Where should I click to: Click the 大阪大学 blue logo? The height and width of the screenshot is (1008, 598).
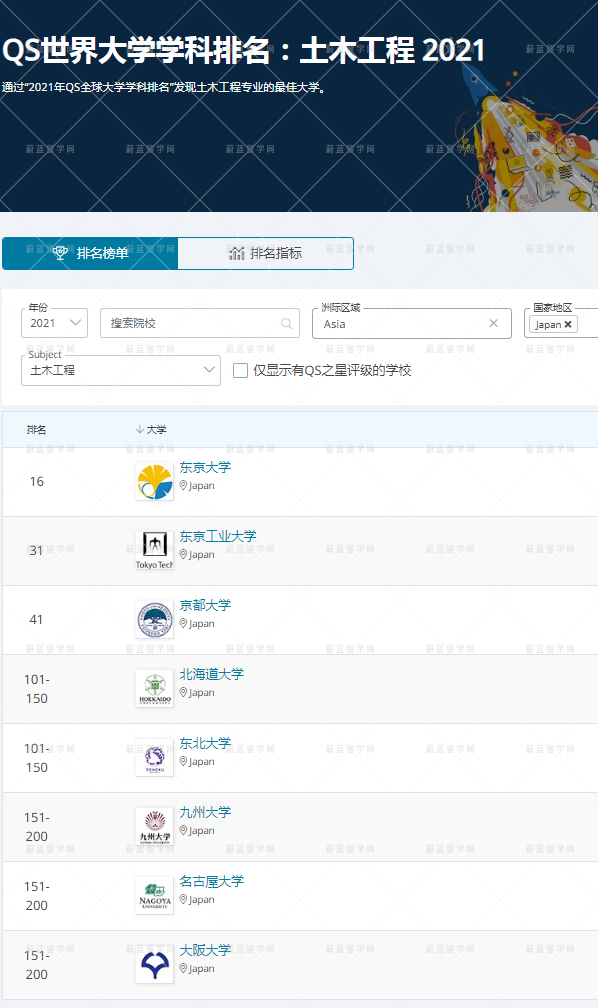(x=154, y=964)
